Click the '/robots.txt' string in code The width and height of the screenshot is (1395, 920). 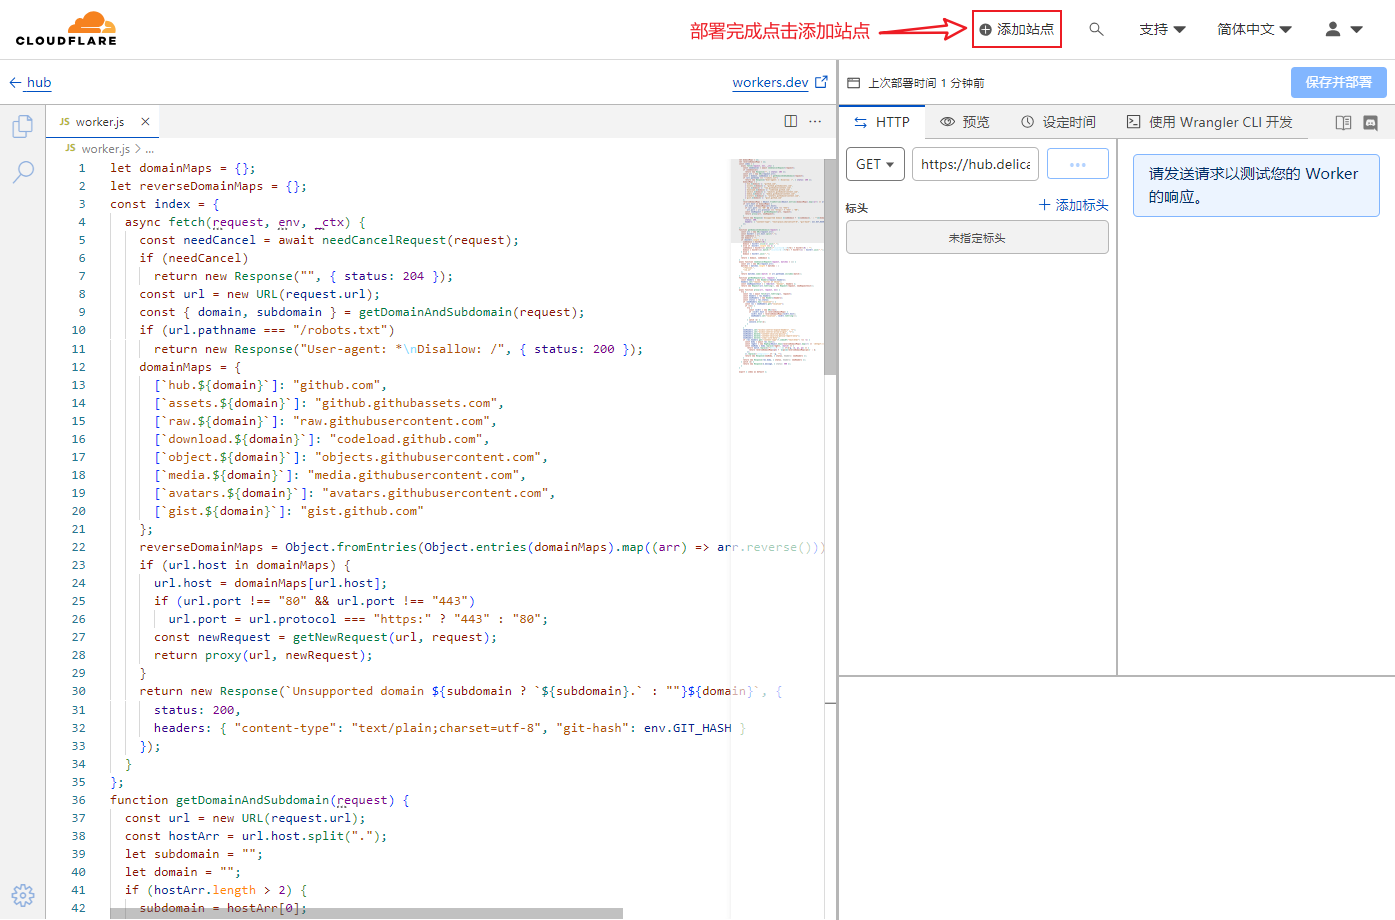[x=343, y=330]
